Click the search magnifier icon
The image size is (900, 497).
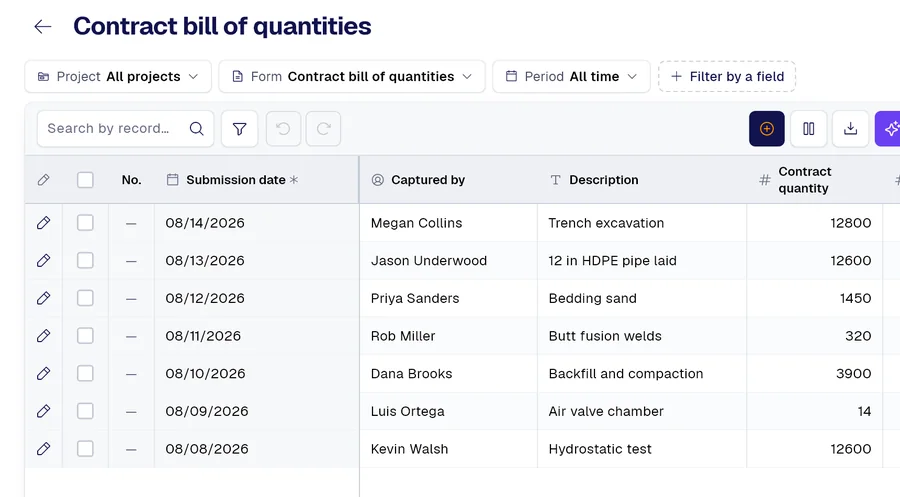(x=196, y=129)
